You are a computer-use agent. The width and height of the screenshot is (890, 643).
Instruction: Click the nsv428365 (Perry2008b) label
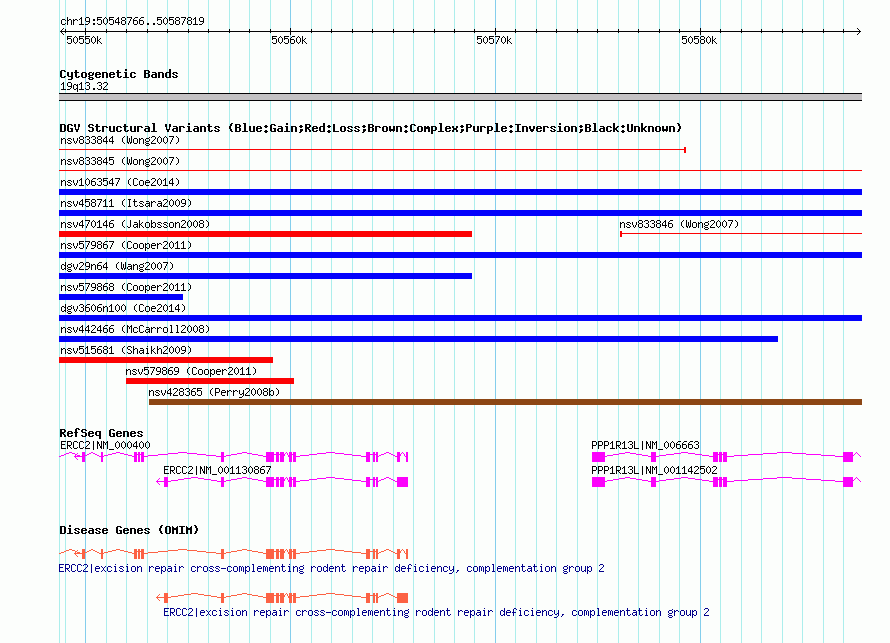coord(214,392)
